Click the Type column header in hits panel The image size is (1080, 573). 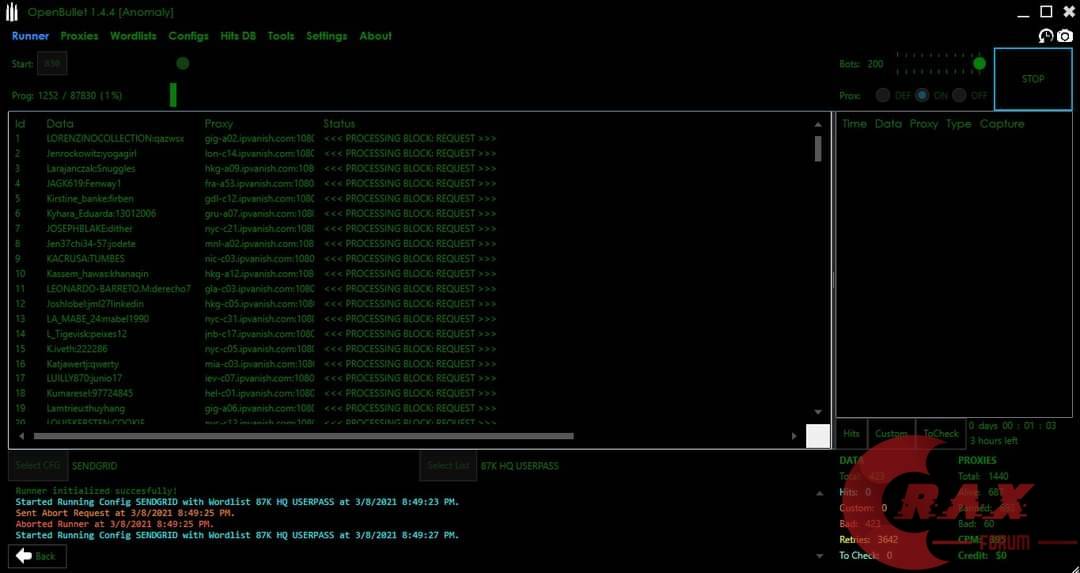958,124
